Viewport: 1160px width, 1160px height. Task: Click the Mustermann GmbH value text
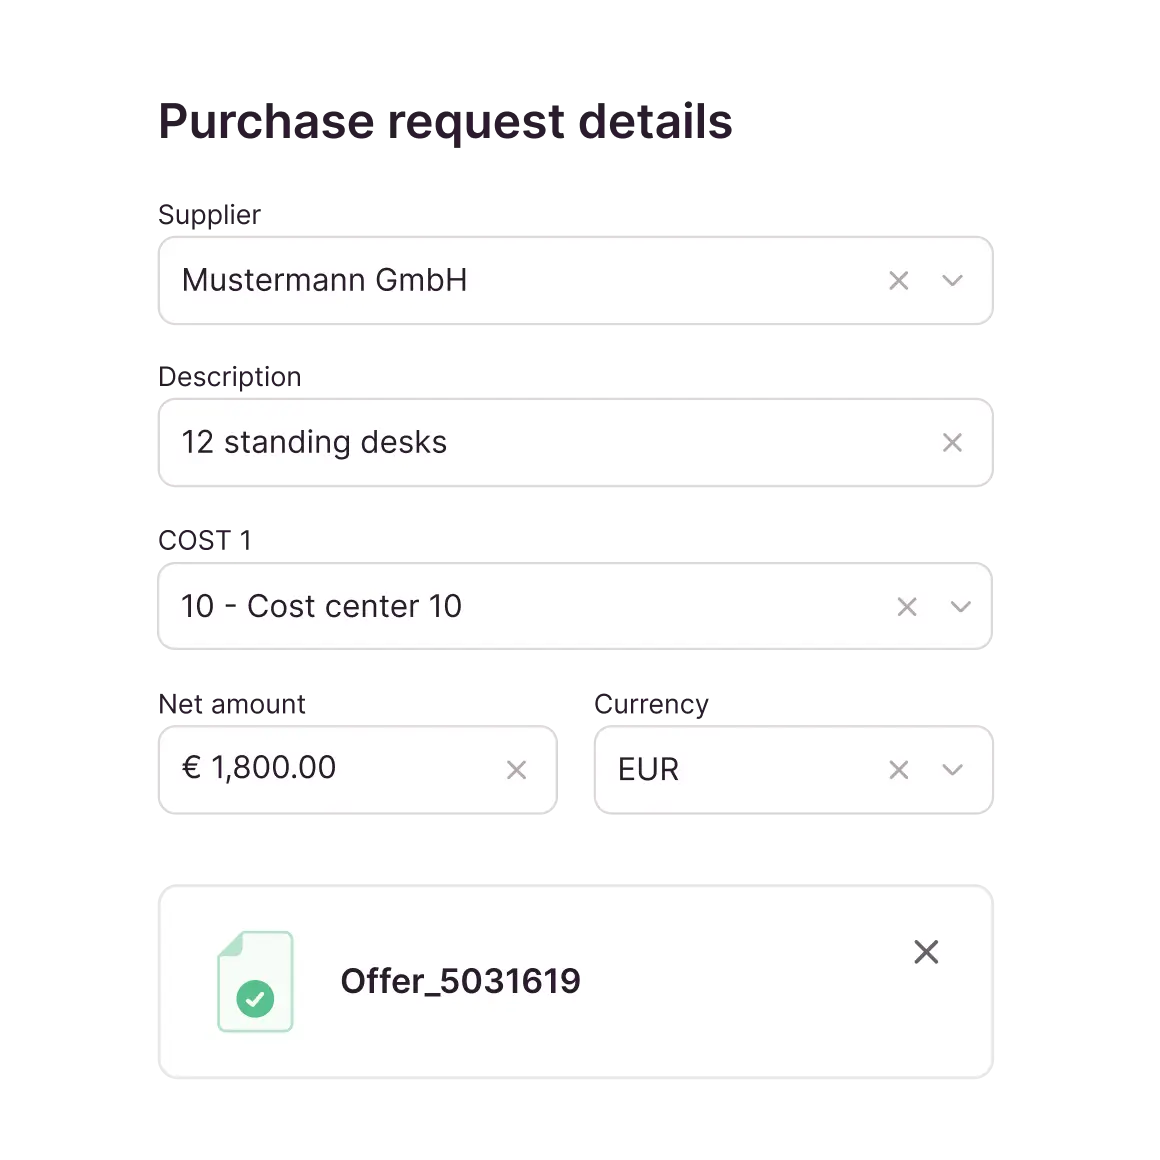click(324, 280)
